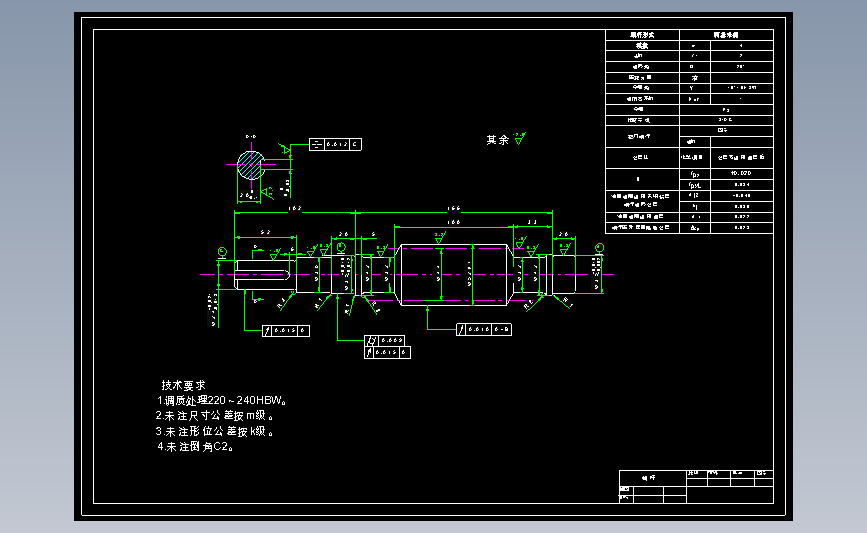Viewport: 867px width, 533px height.
Task: Click the note 4.未注倒角C2
Action: tap(195, 447)
